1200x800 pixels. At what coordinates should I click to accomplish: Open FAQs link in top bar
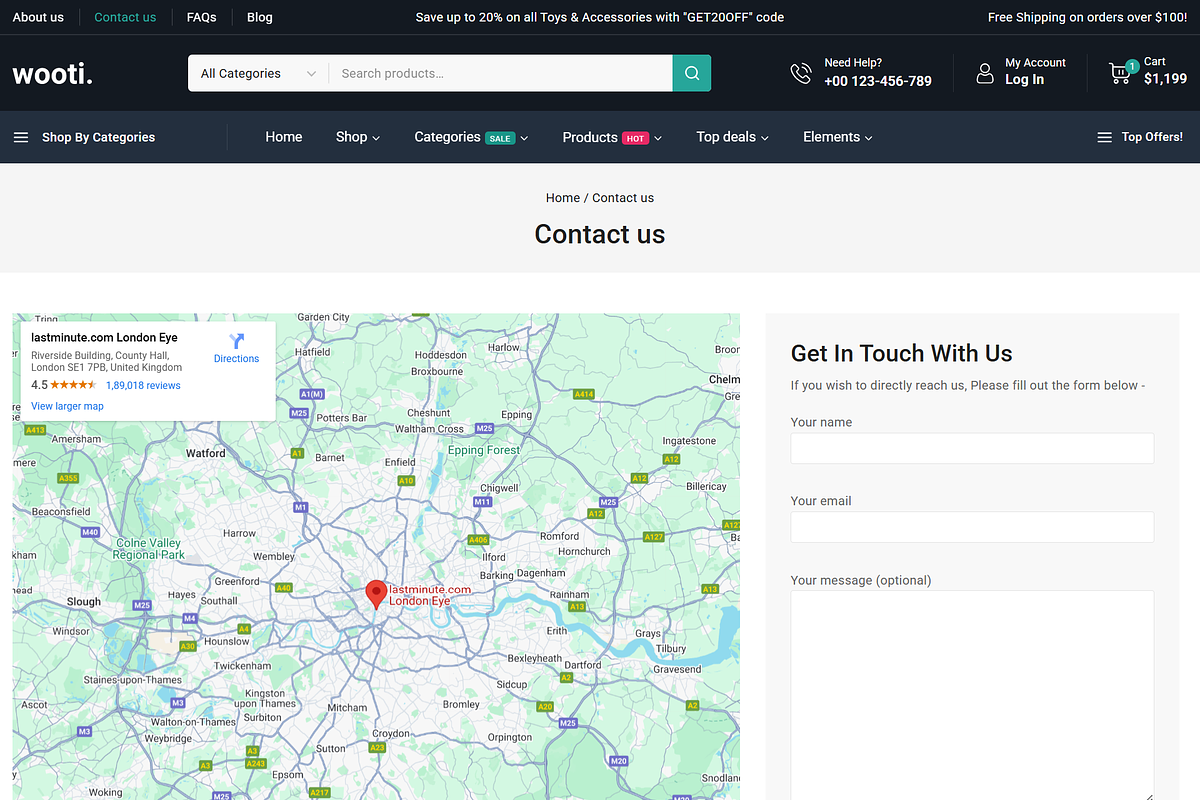click(202, 17)
